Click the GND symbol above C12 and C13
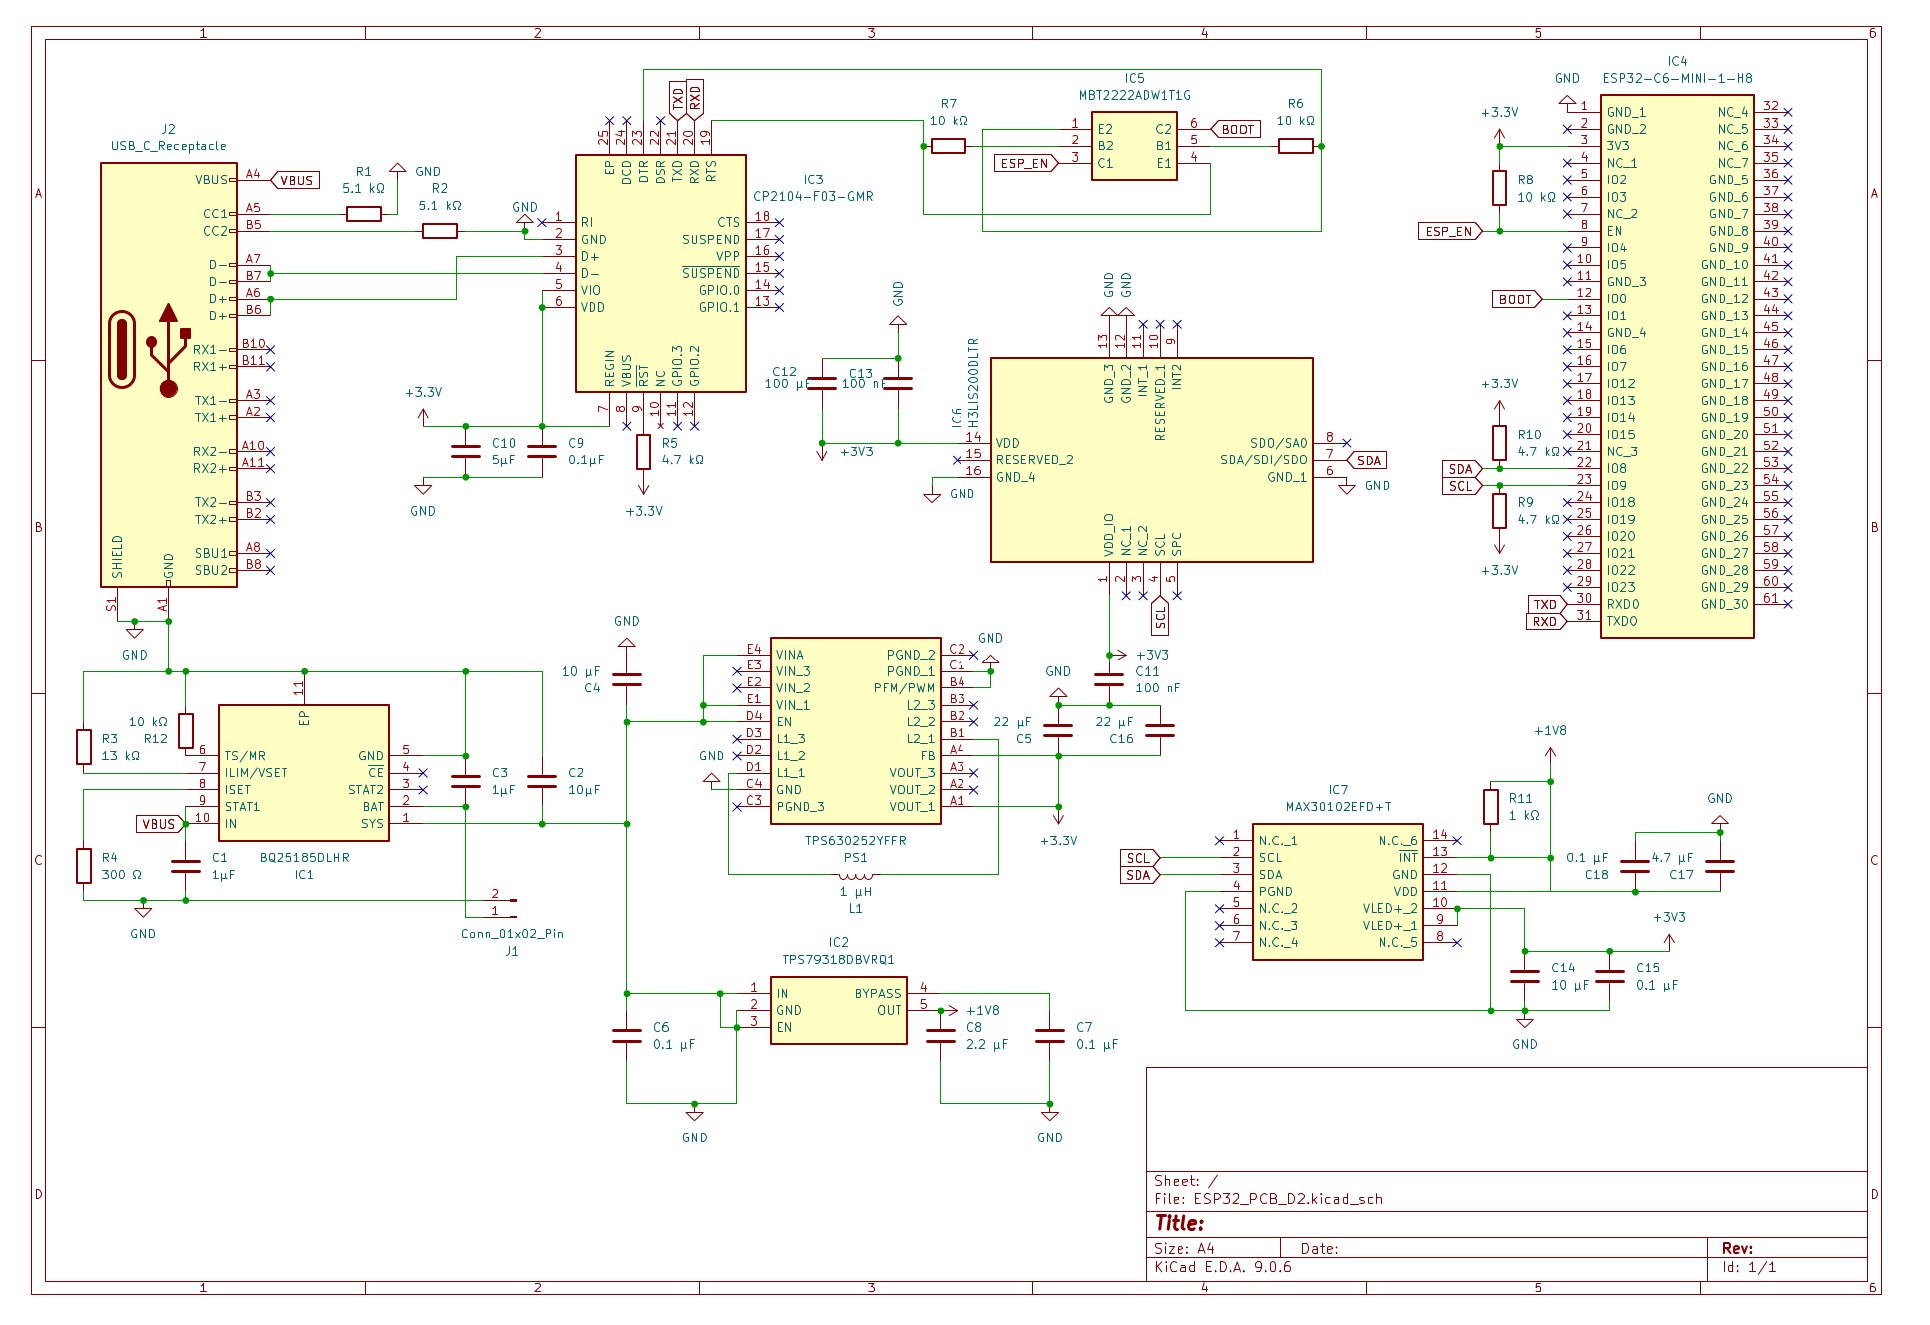Screen dimensions: 1930x1325 pyautogui.click(x=898, y=321)
